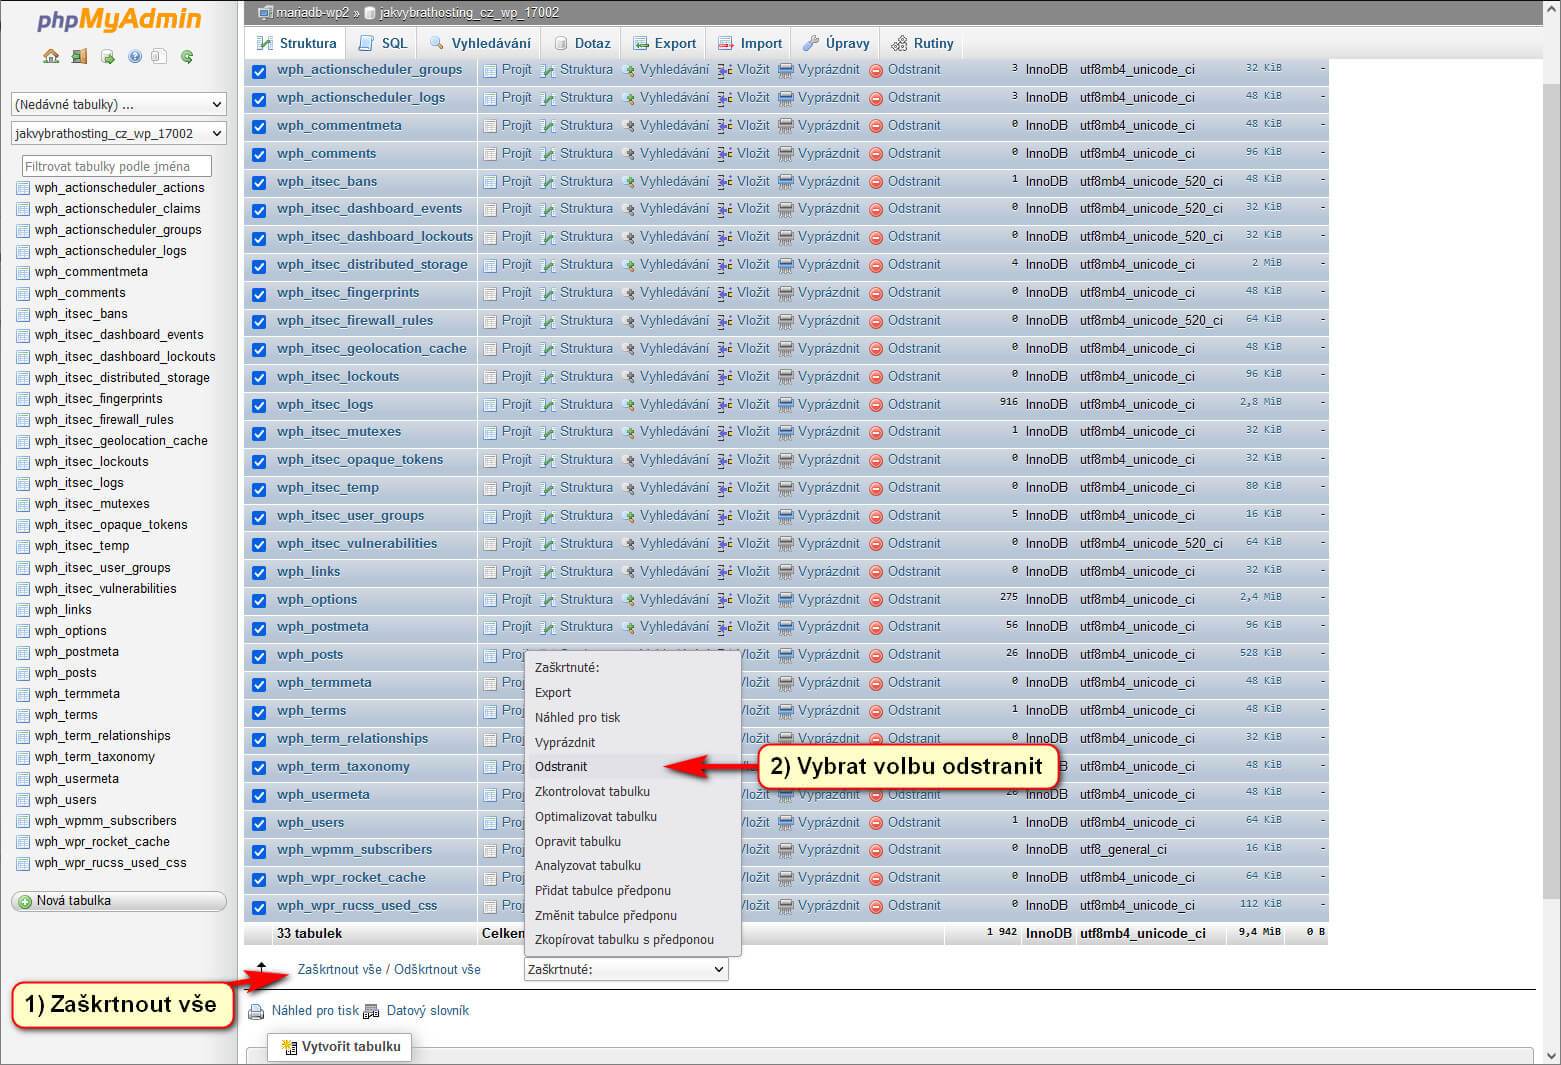Choose Odstranit from the Zaškrtnuté menu
The height and width of the screenshot is (1065, 1561).
561,767
